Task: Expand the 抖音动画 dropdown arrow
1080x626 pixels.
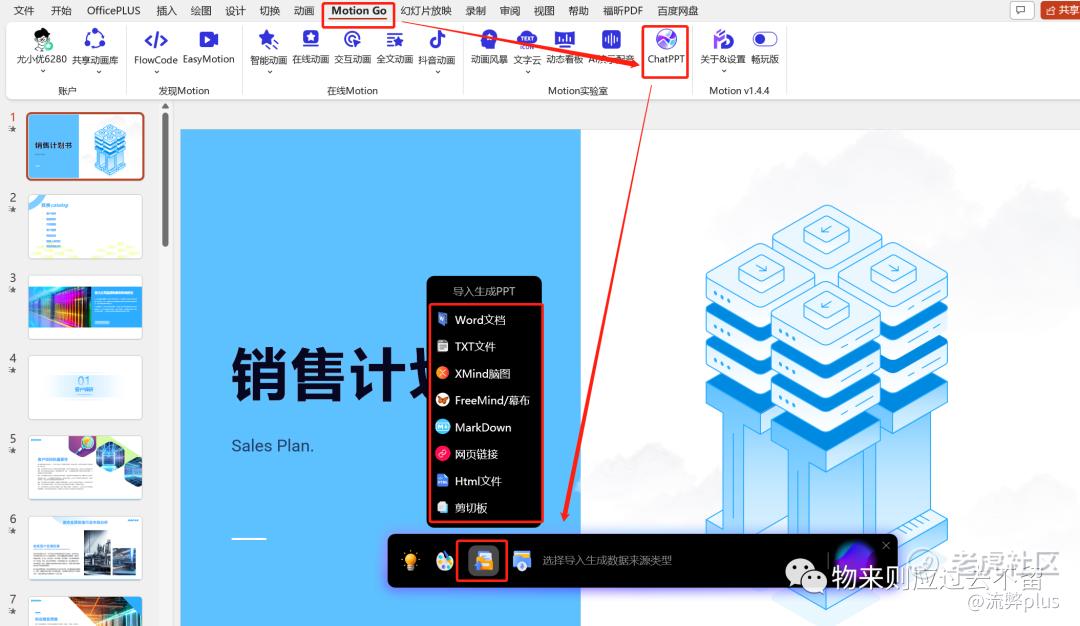Action: tap(437, 71)
